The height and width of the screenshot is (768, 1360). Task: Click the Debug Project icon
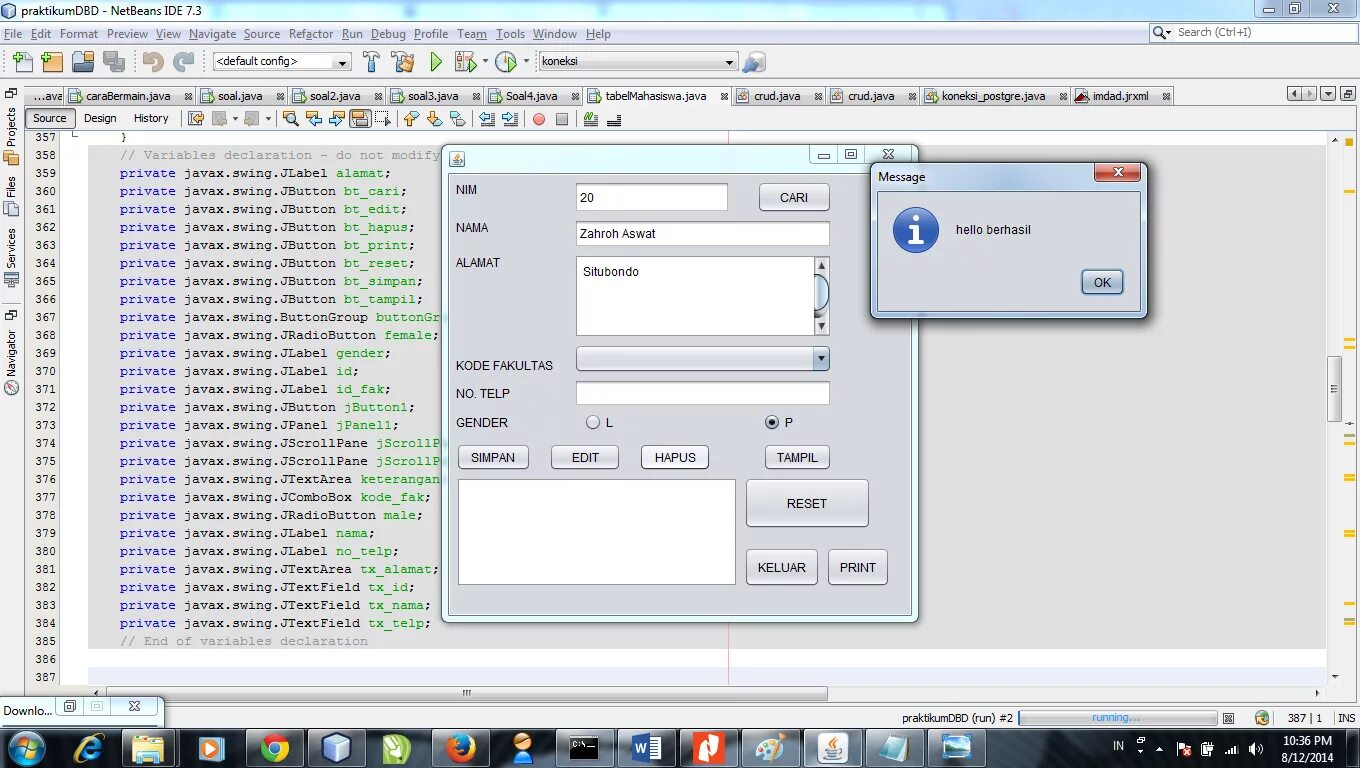point(465,62)
